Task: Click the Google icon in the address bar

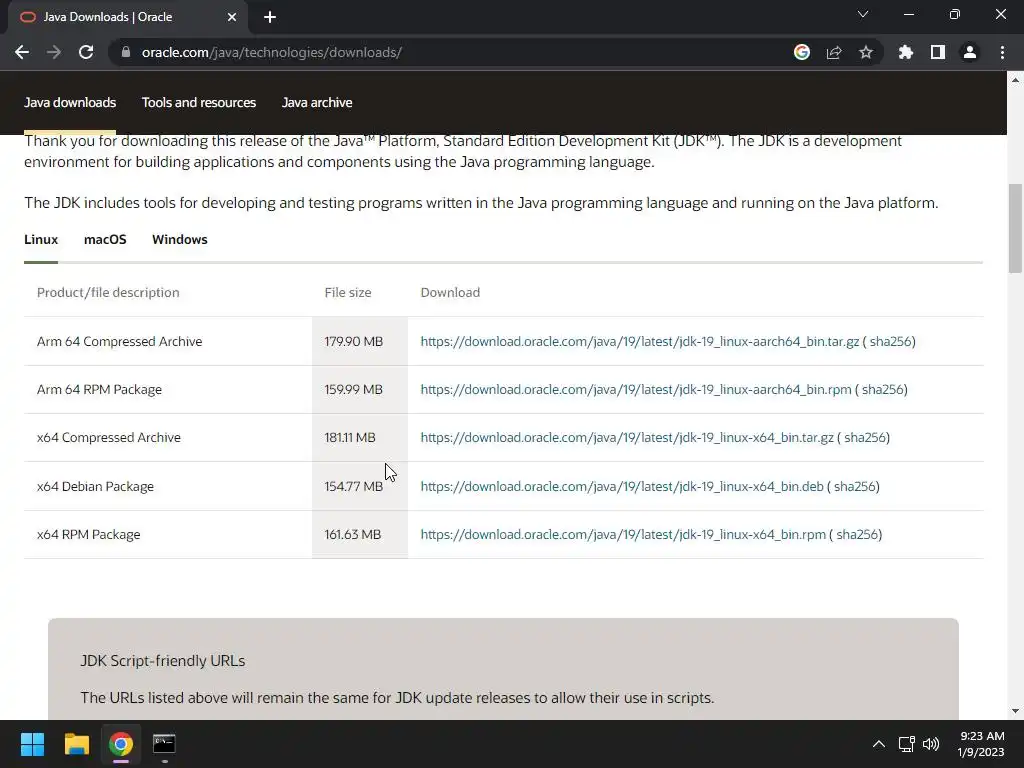Action: tap(802, 52)
